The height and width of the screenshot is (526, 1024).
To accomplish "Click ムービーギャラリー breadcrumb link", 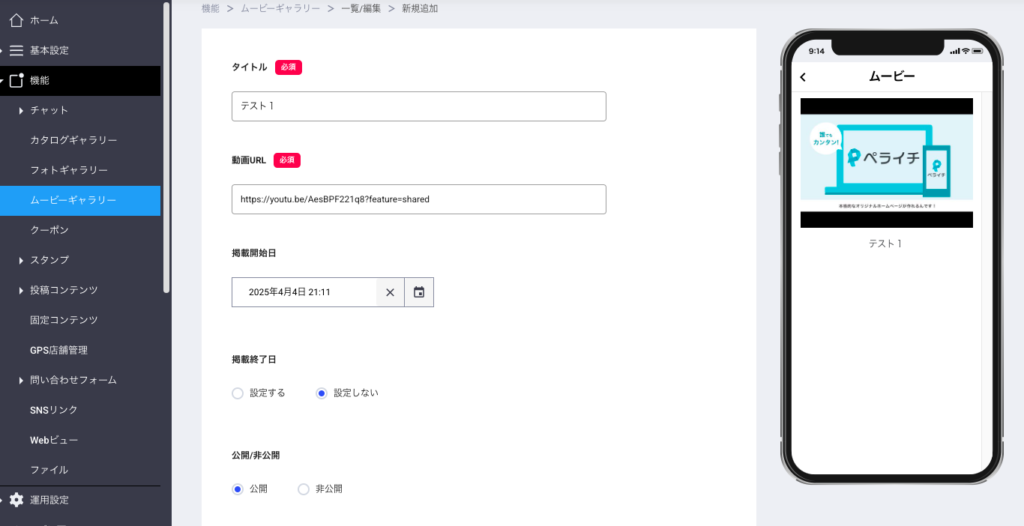I will pos(280,8).
